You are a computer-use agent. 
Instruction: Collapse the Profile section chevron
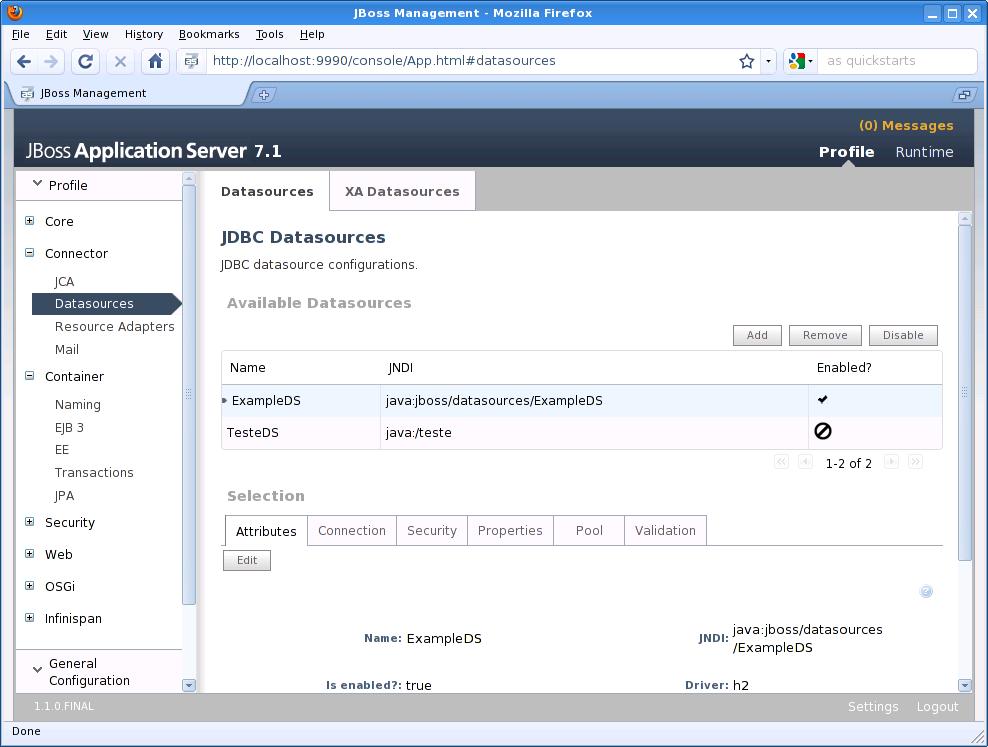coord(37,184)
